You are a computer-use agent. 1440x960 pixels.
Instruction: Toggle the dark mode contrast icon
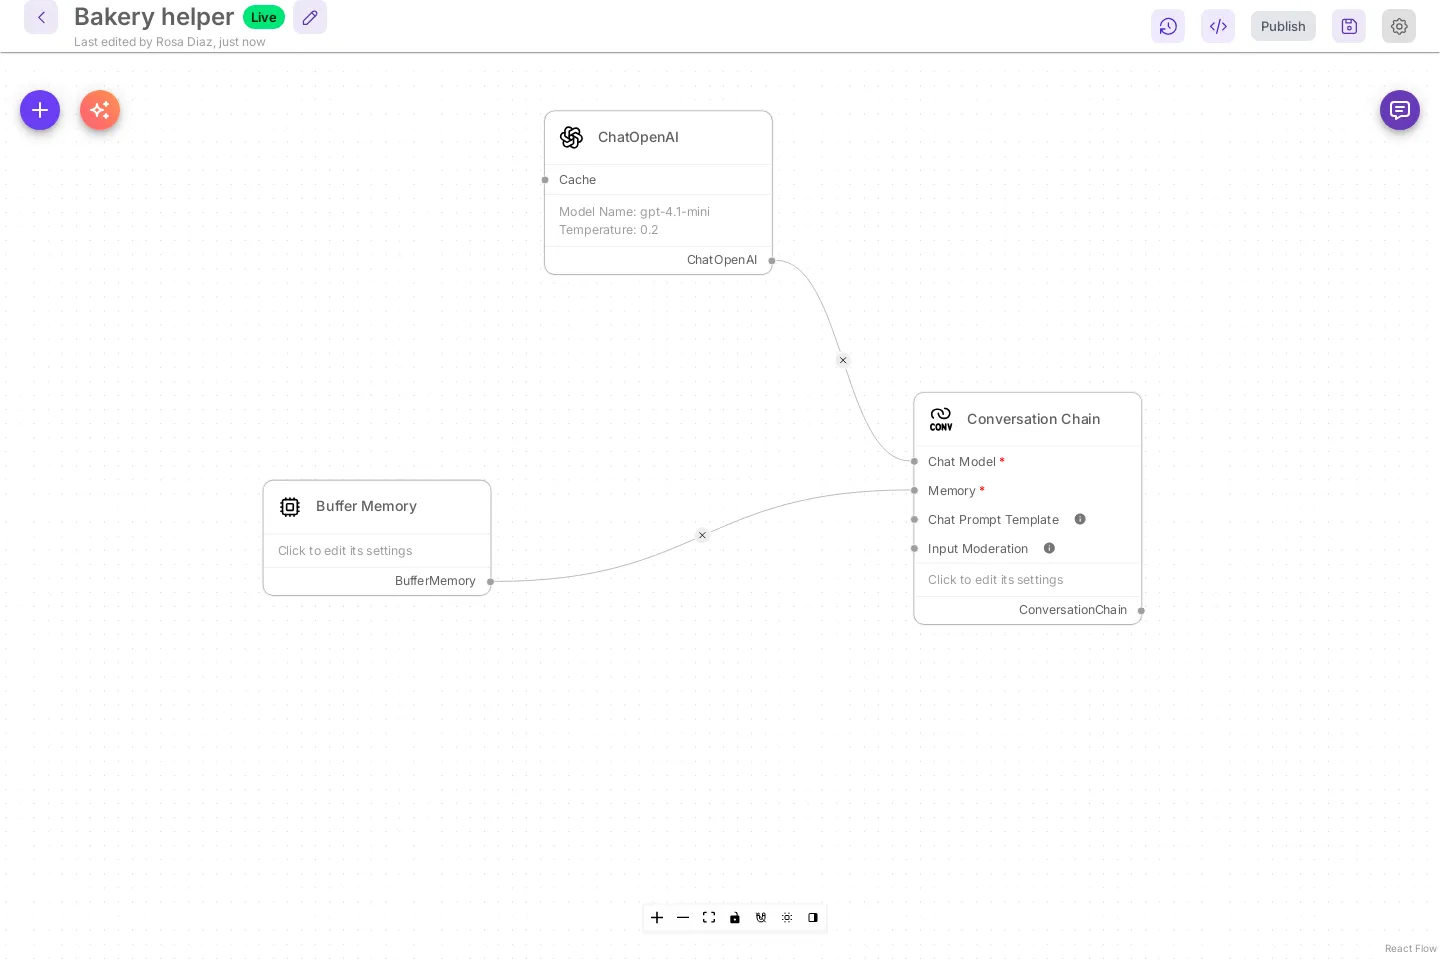click(x=813, y=917)
